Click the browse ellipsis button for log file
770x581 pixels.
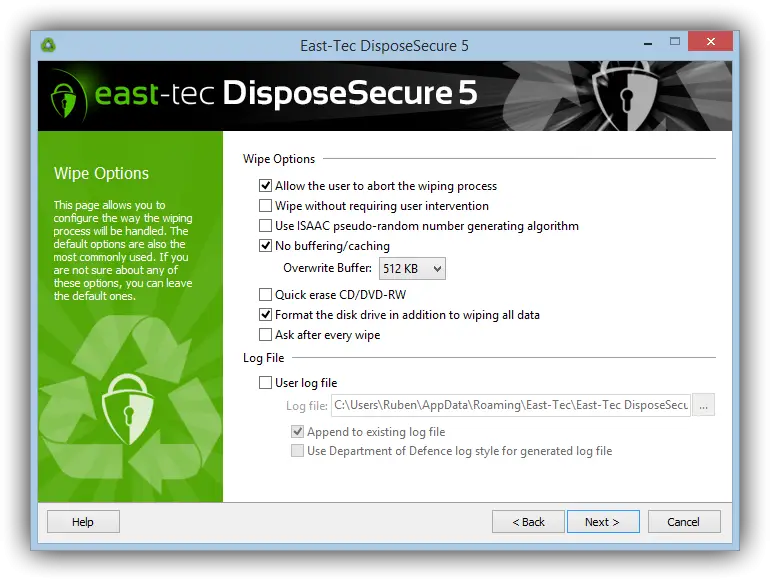click(703, 405)
